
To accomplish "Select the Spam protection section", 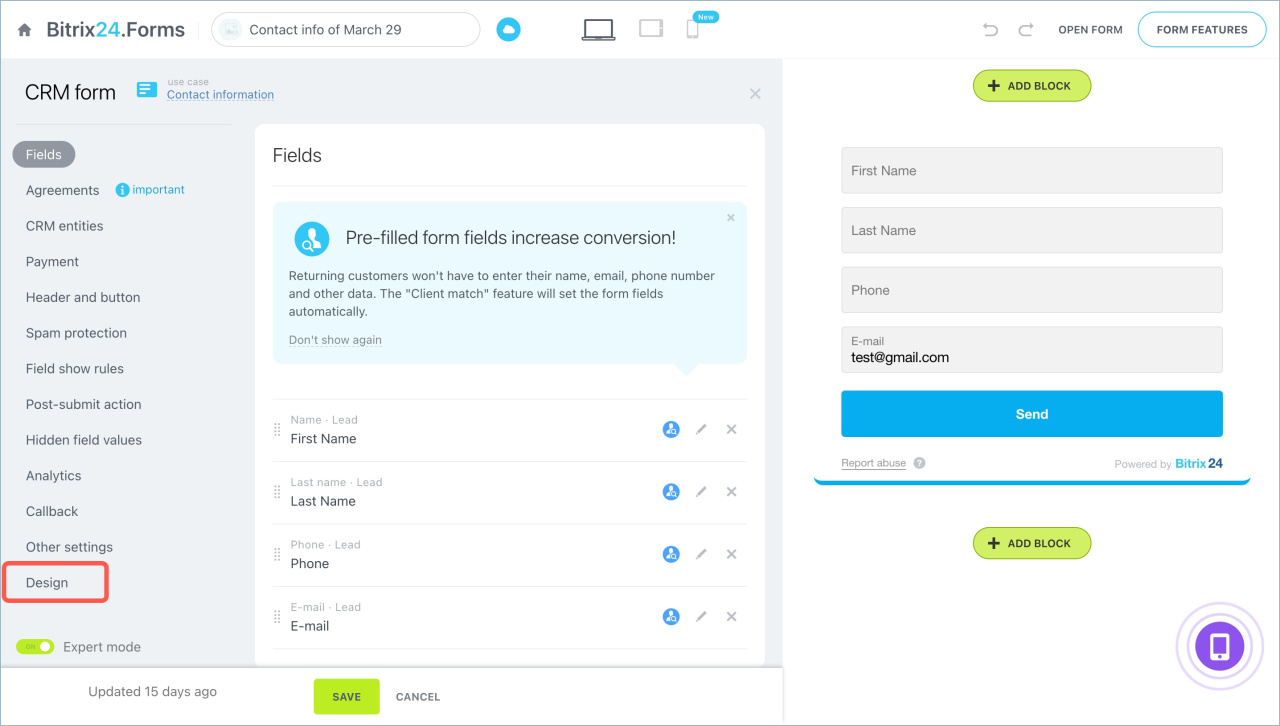I will (x=76, y=333).
